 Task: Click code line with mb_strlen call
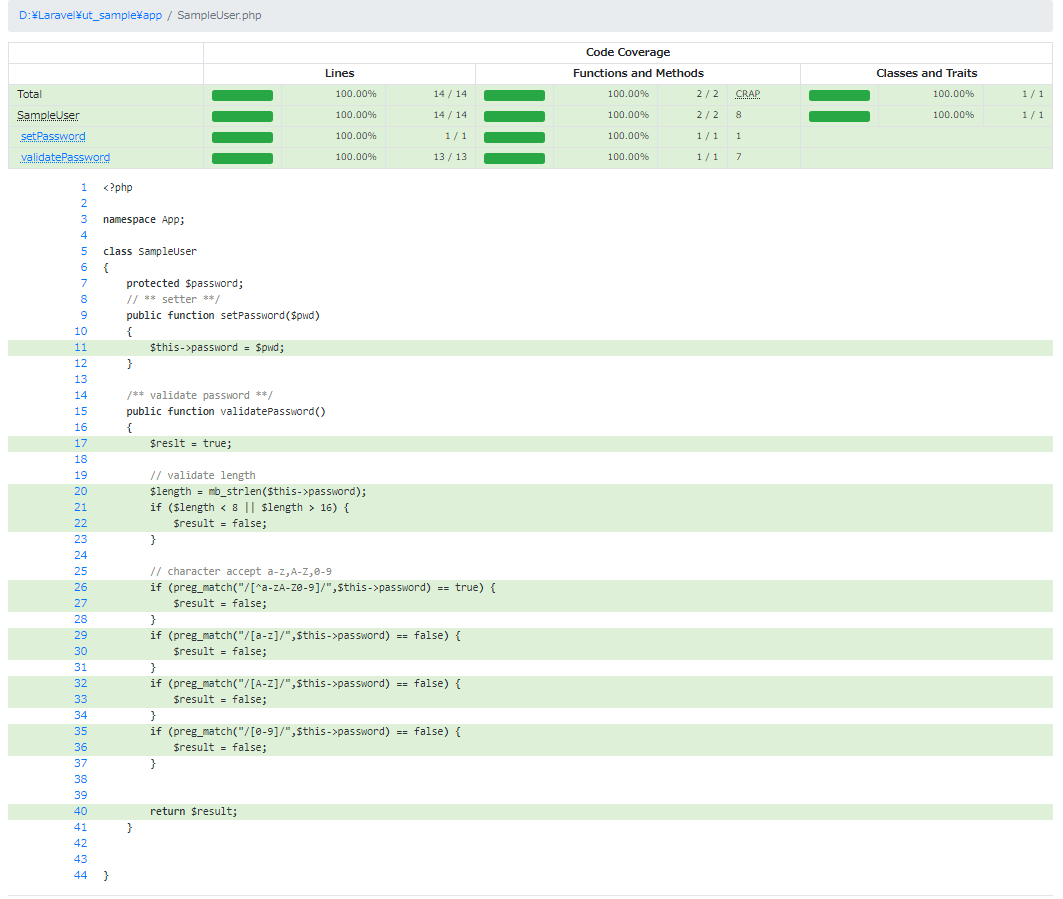pyautogui.click(x=258, y=492)
